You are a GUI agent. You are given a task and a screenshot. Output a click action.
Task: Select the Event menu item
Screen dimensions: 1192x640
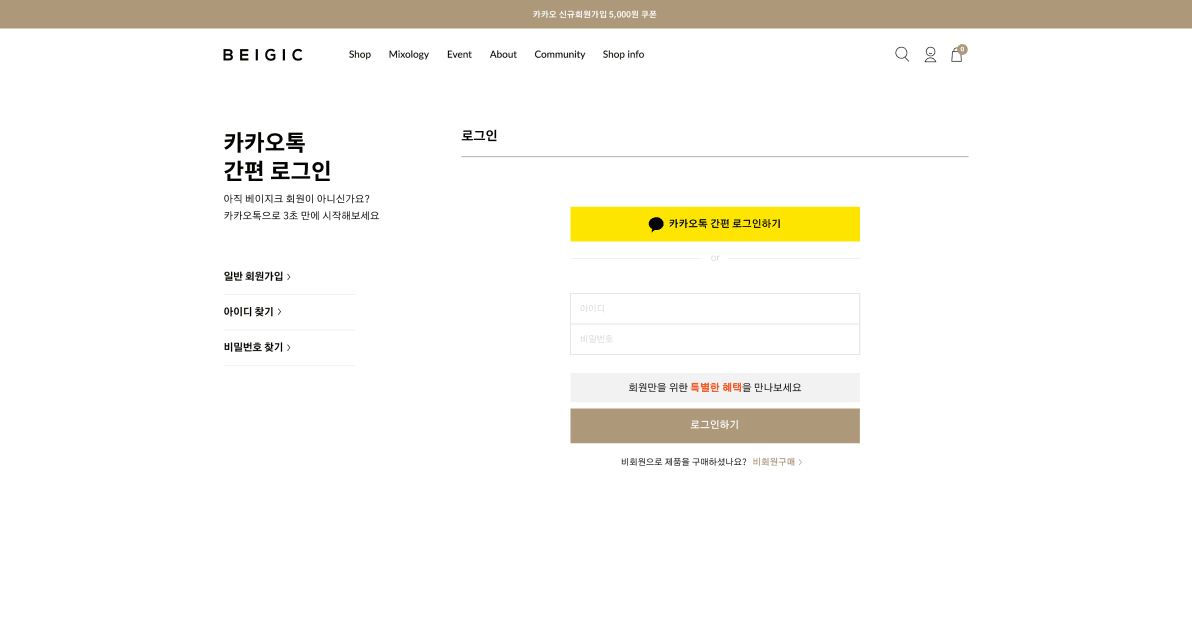tap(459, 54)
